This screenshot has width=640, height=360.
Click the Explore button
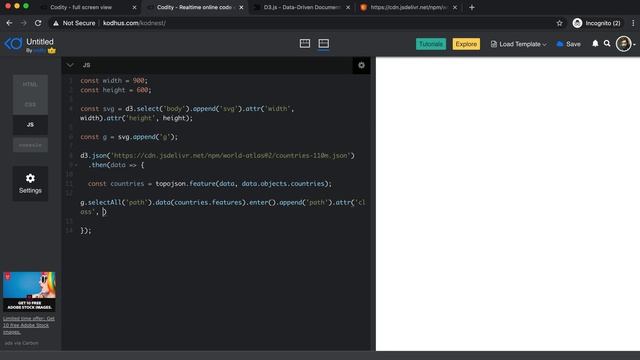pos(466,44)
